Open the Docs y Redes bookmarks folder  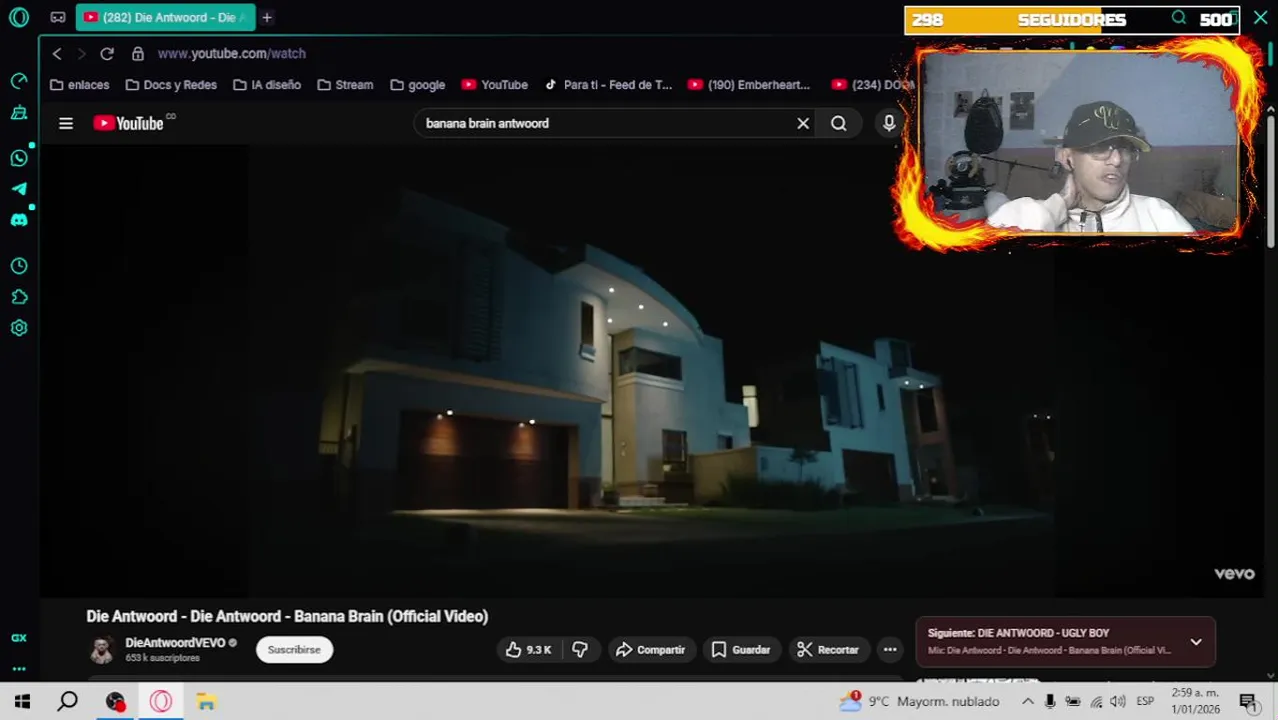point(171,85)
